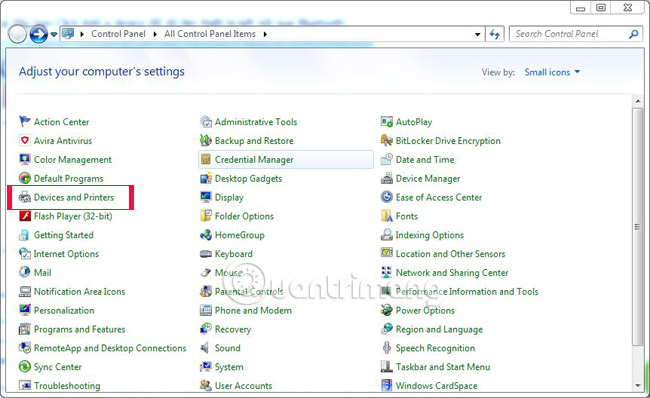This screenshot has height=398, width=650.
Task: Open the Keyboard icon
Action: click(206, 254)
